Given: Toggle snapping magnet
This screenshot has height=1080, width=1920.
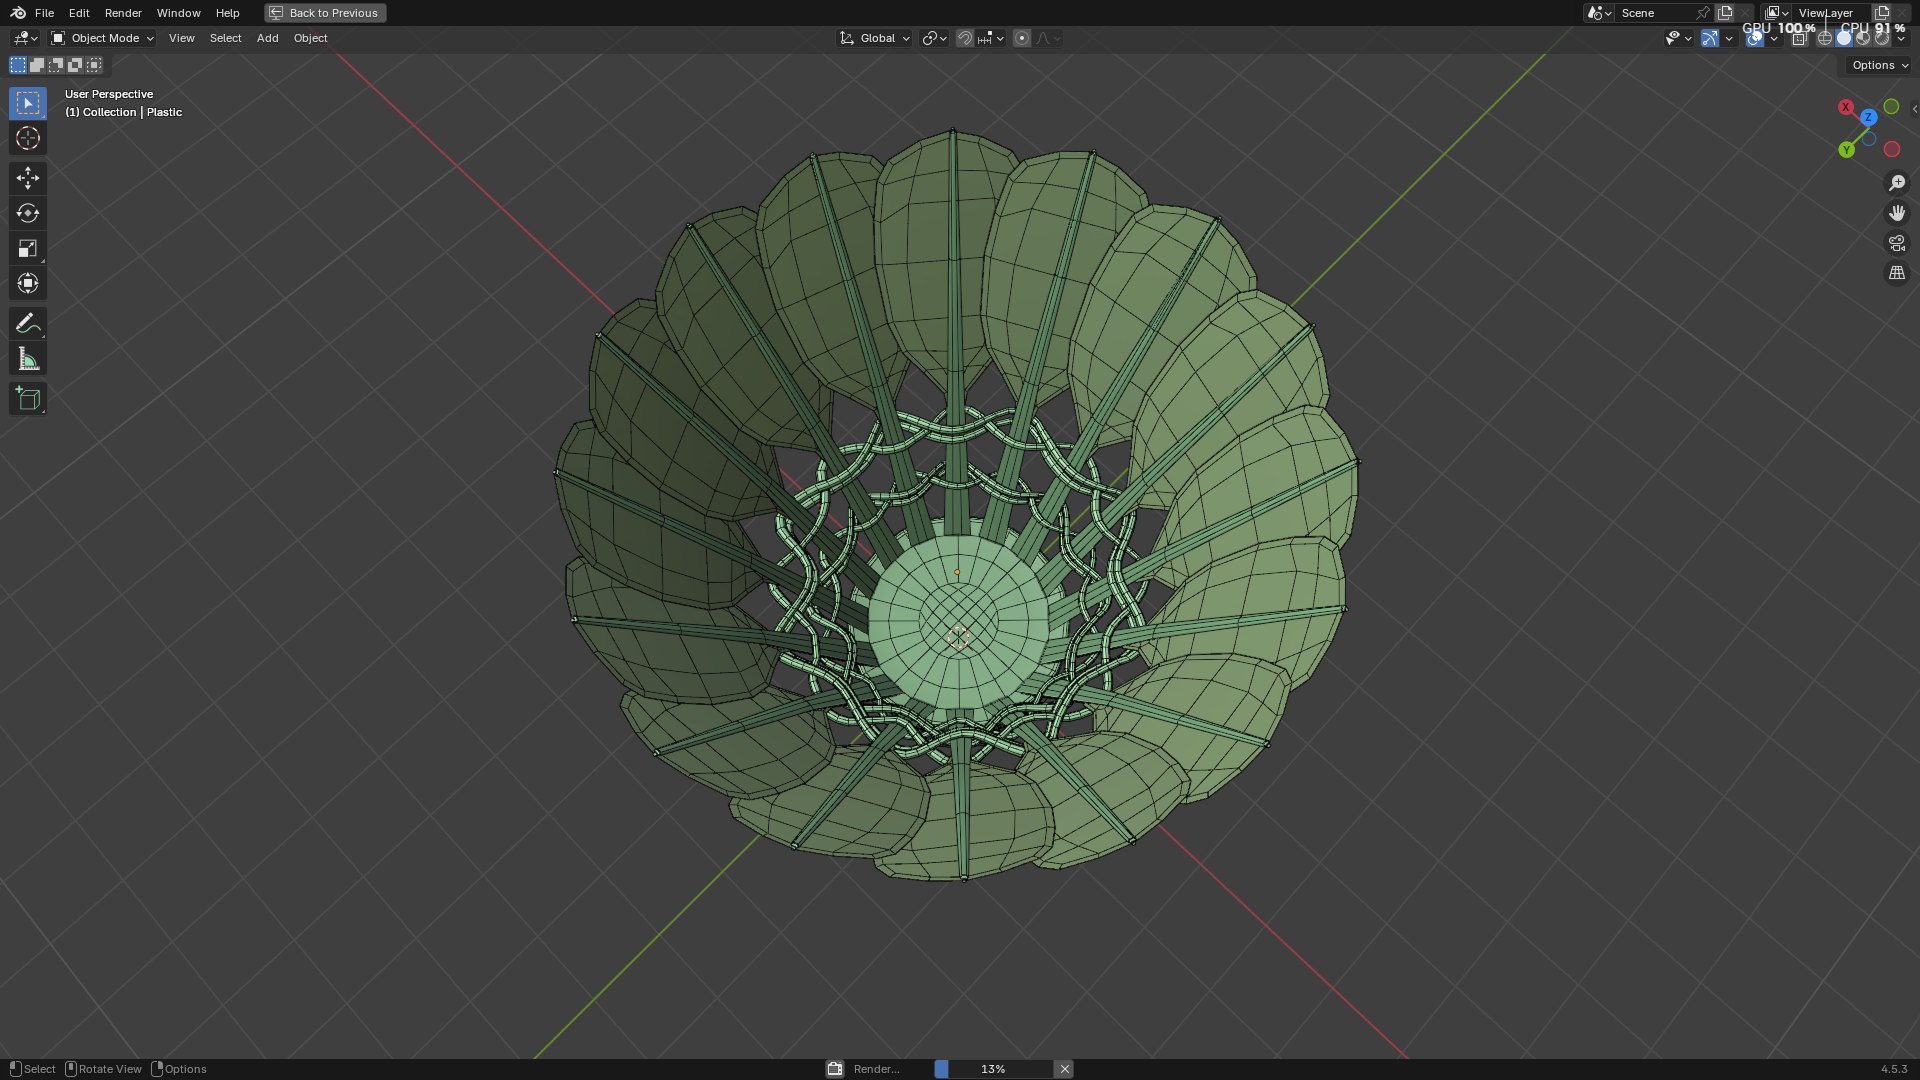Looking at the screenshot, I should (x=964, y=38).
